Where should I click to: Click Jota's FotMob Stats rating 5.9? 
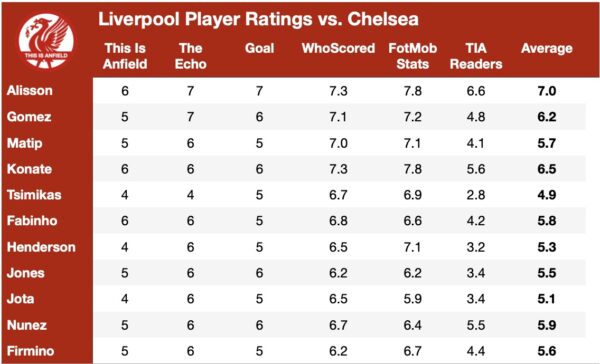pos(412,299)
